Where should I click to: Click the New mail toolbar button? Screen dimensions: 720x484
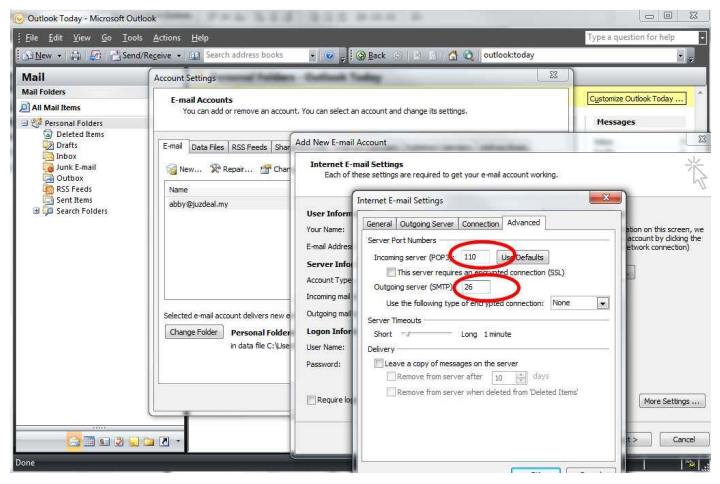pyautogui.click(x=38, y=56)
